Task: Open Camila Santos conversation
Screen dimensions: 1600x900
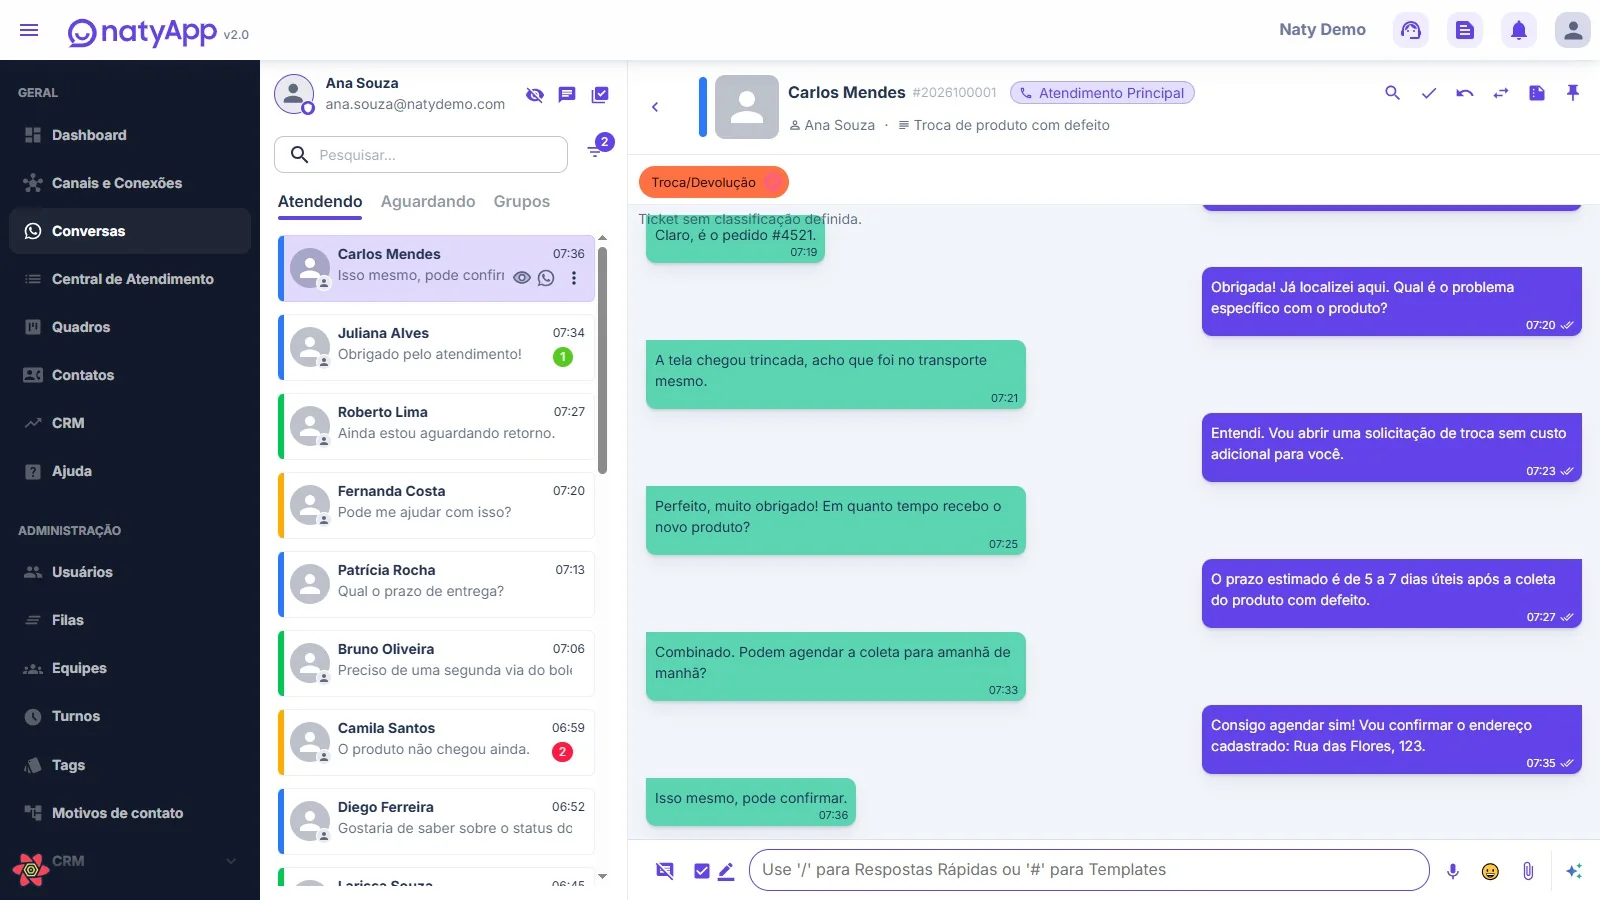Action: point(436,742)
